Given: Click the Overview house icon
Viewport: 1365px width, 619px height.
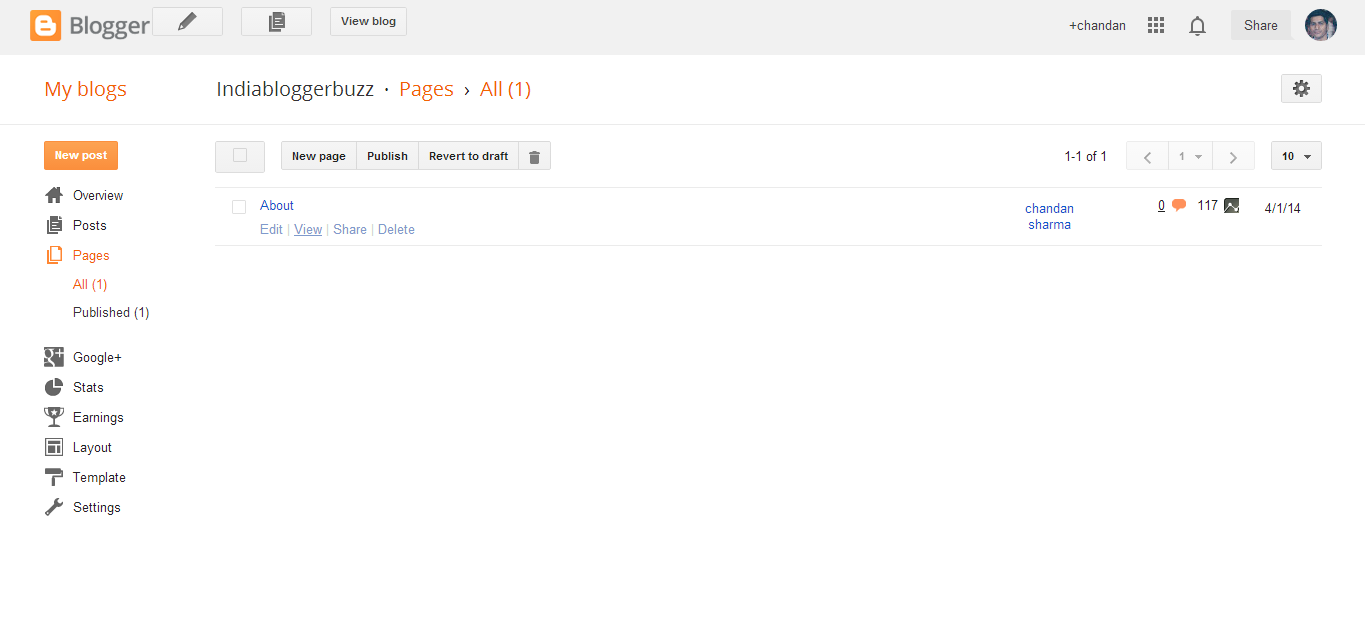Looking at the screenshot, I should pyautogui.click(x=54, y=195).
